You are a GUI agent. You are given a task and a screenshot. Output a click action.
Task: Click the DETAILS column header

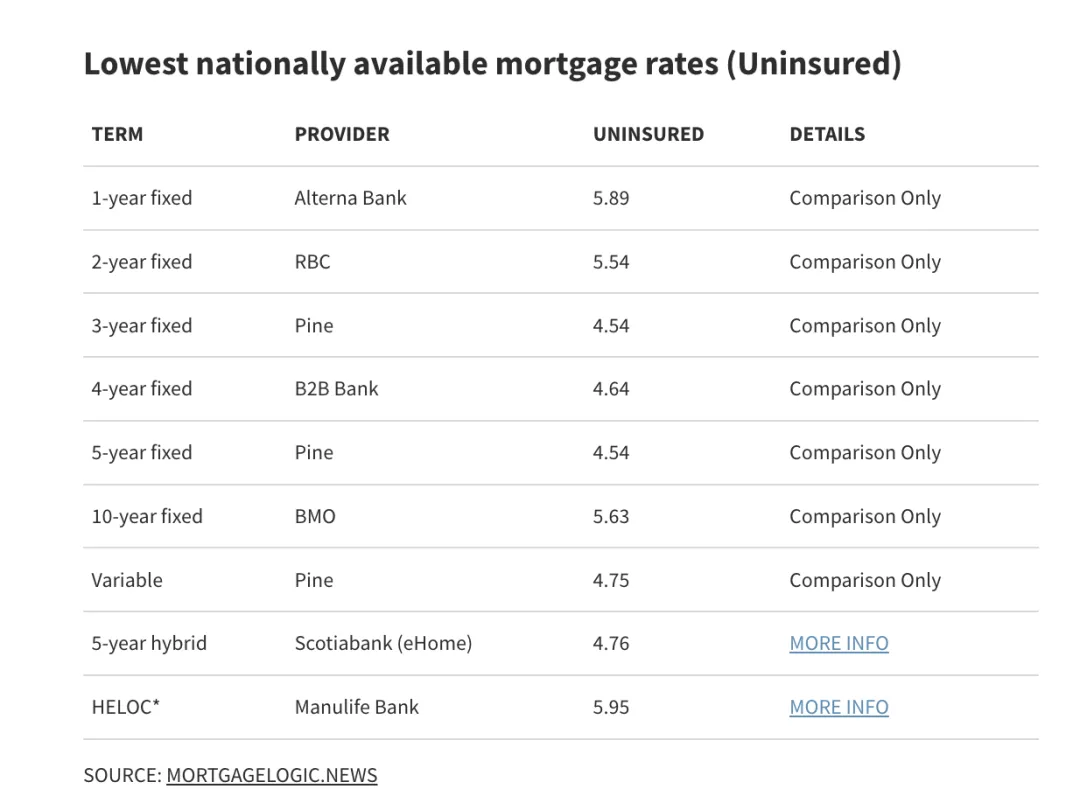(827, 134)
